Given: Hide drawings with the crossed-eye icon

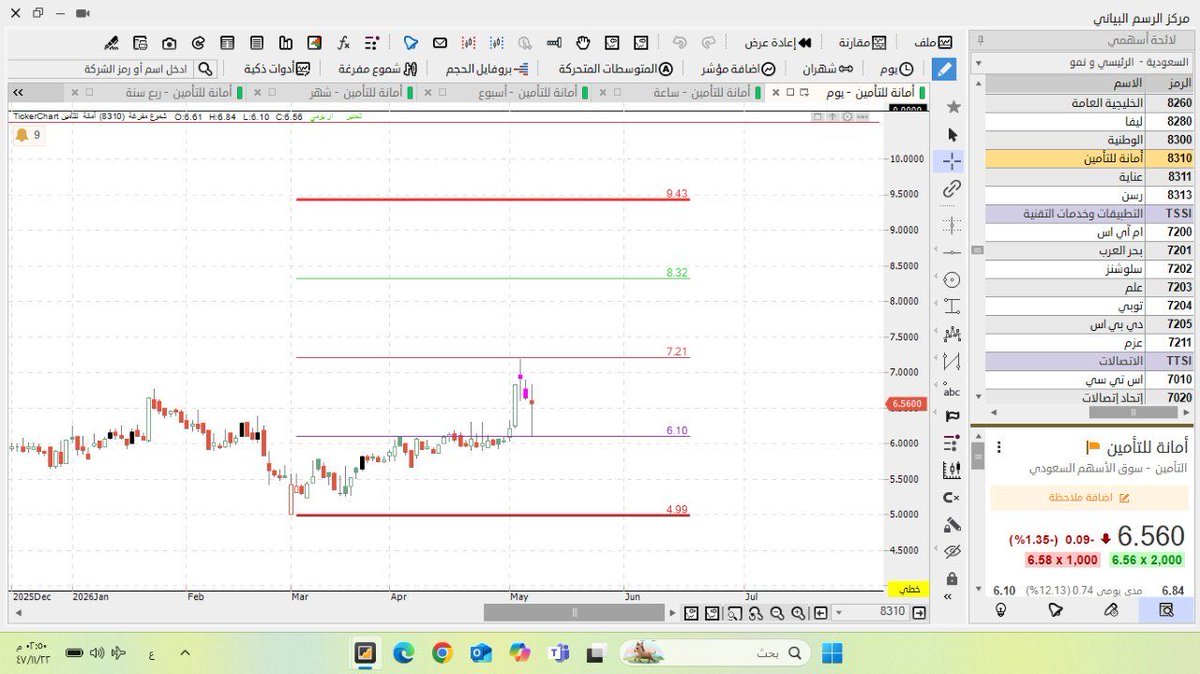Looking at the screenshot, I should (952, 552).
